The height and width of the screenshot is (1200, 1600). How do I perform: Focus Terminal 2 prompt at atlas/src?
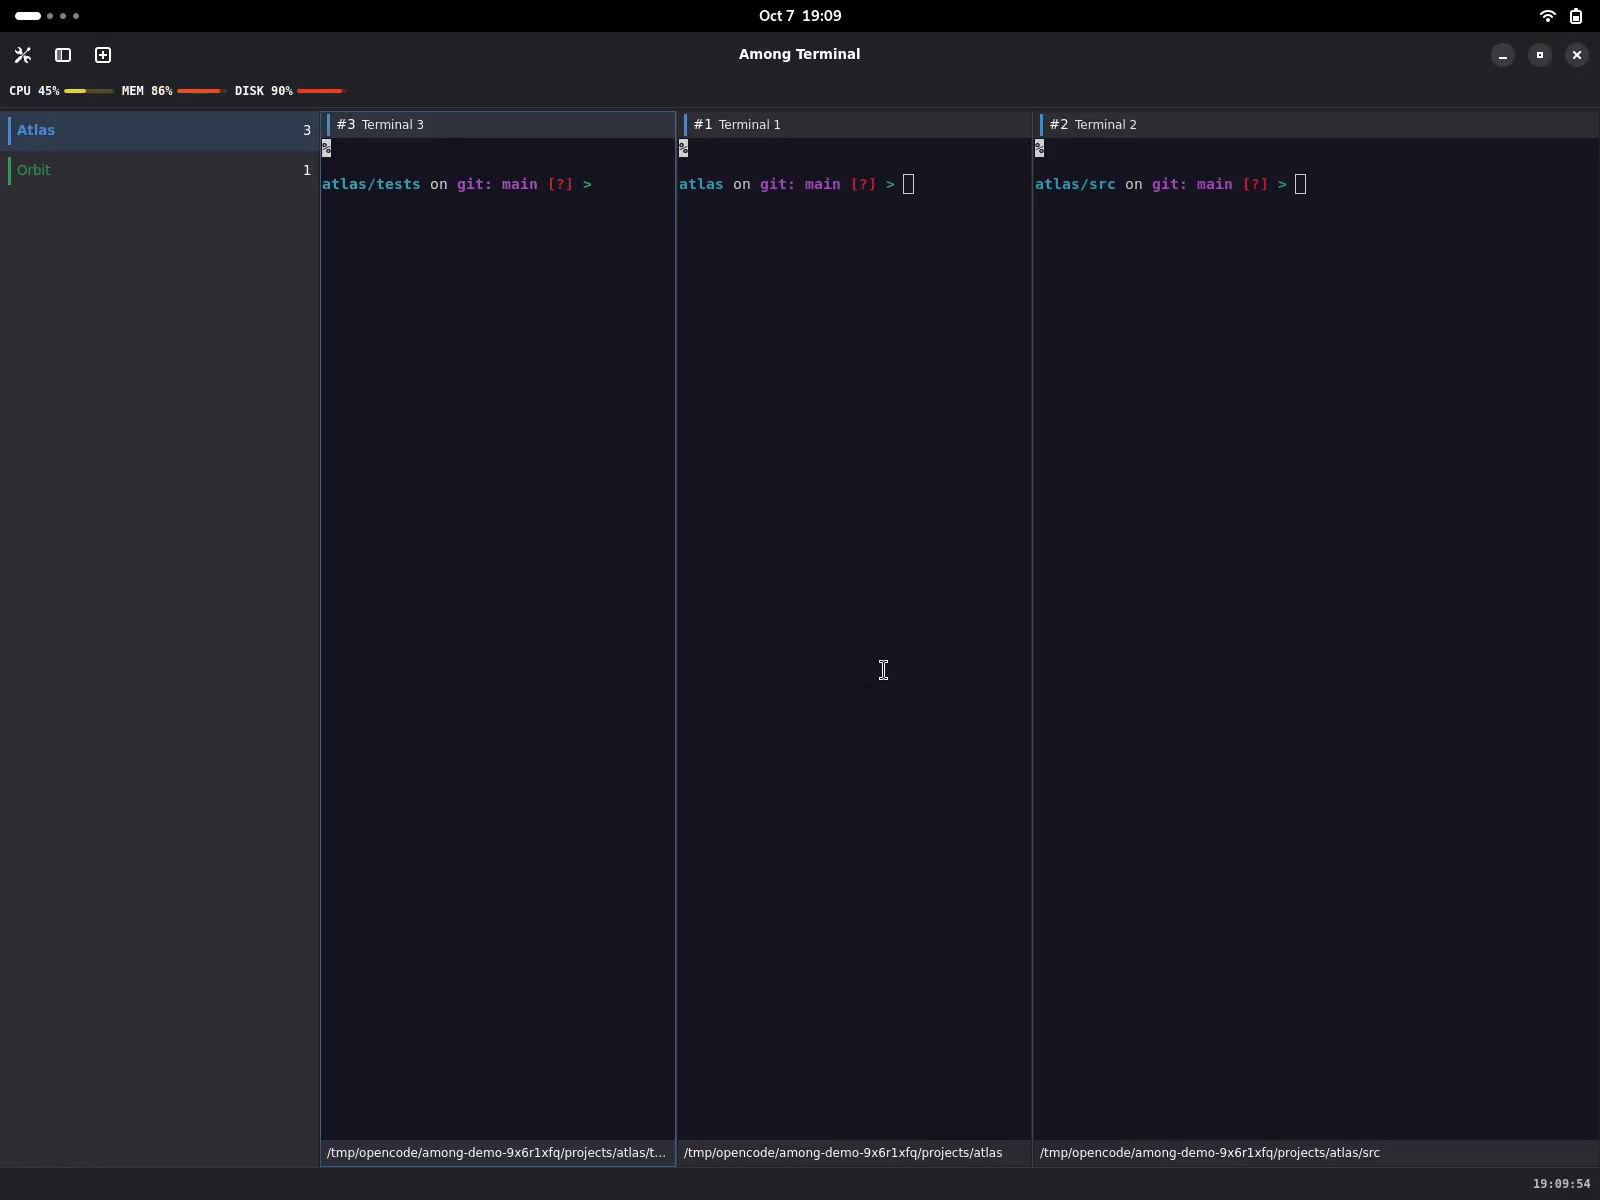coord(1170,184)
